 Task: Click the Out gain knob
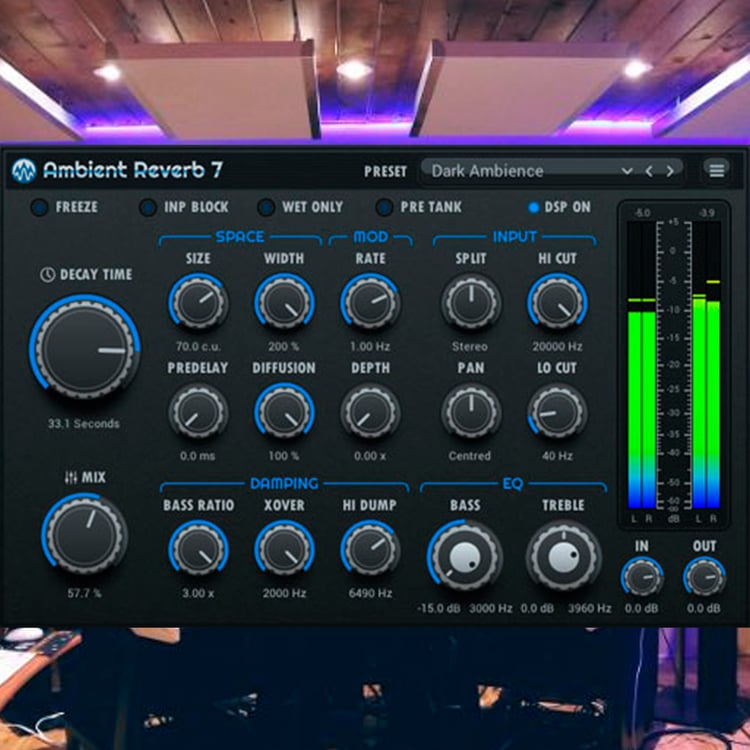[x=704, y=577]
